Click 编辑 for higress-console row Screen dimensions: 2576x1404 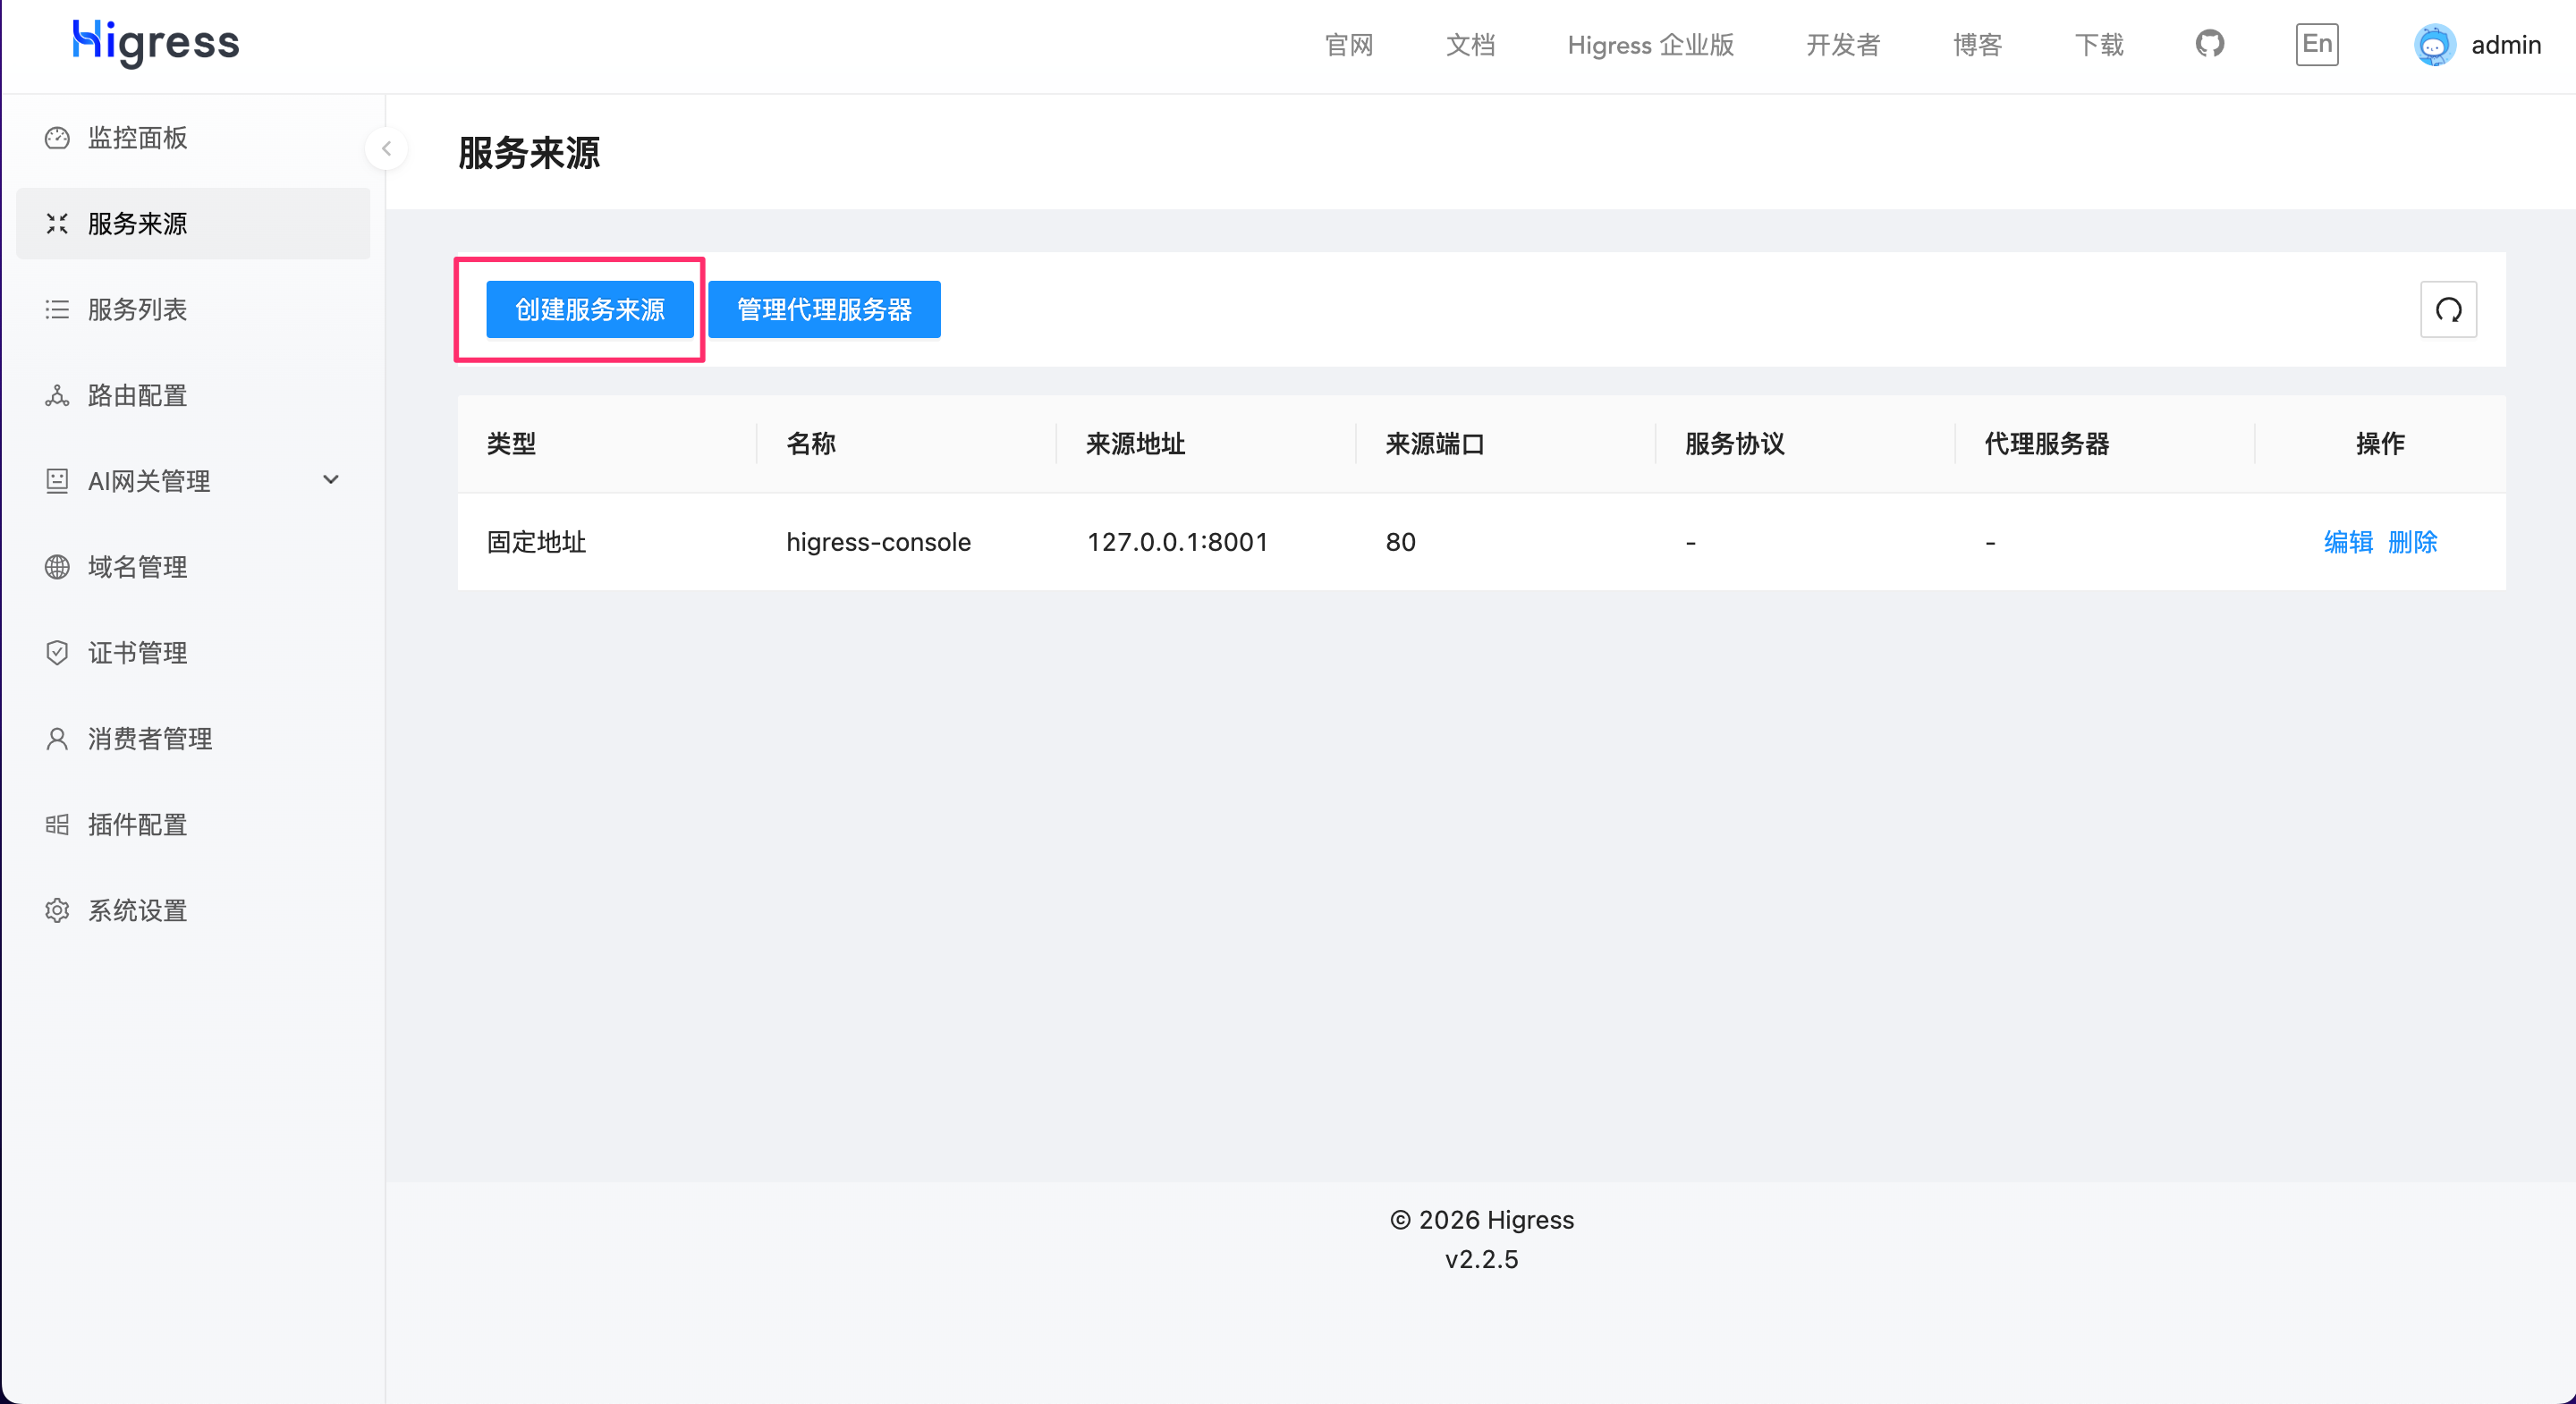click(x=2348, y=542)
